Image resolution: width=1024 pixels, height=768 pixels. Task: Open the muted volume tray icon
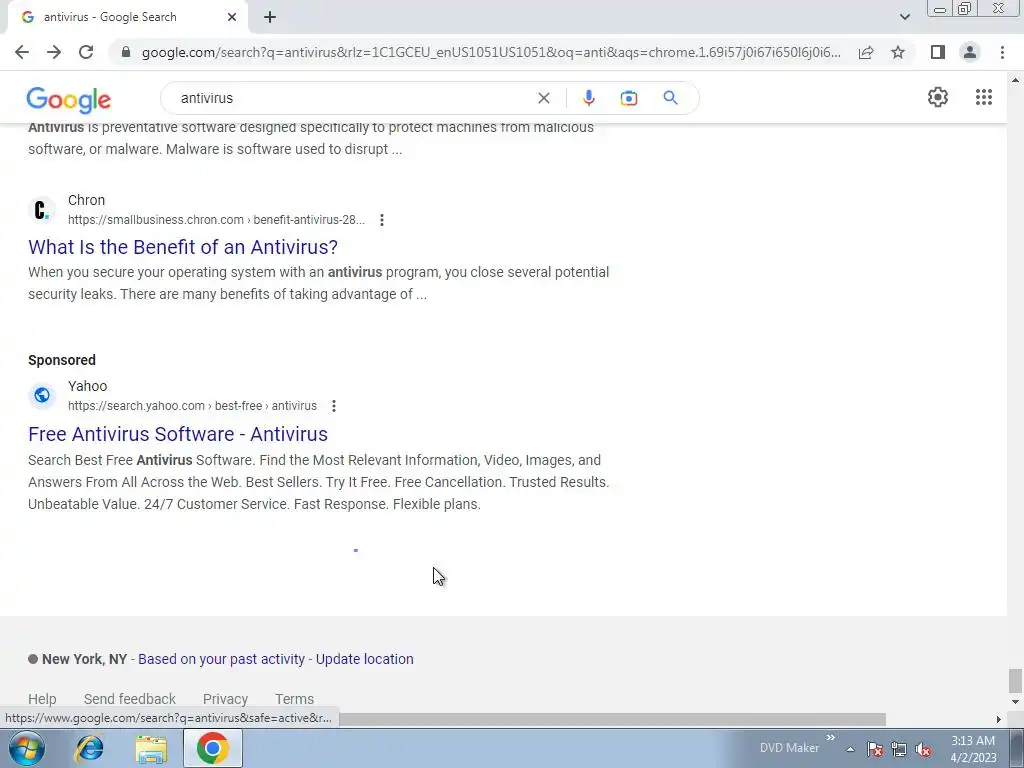point(923,749)
